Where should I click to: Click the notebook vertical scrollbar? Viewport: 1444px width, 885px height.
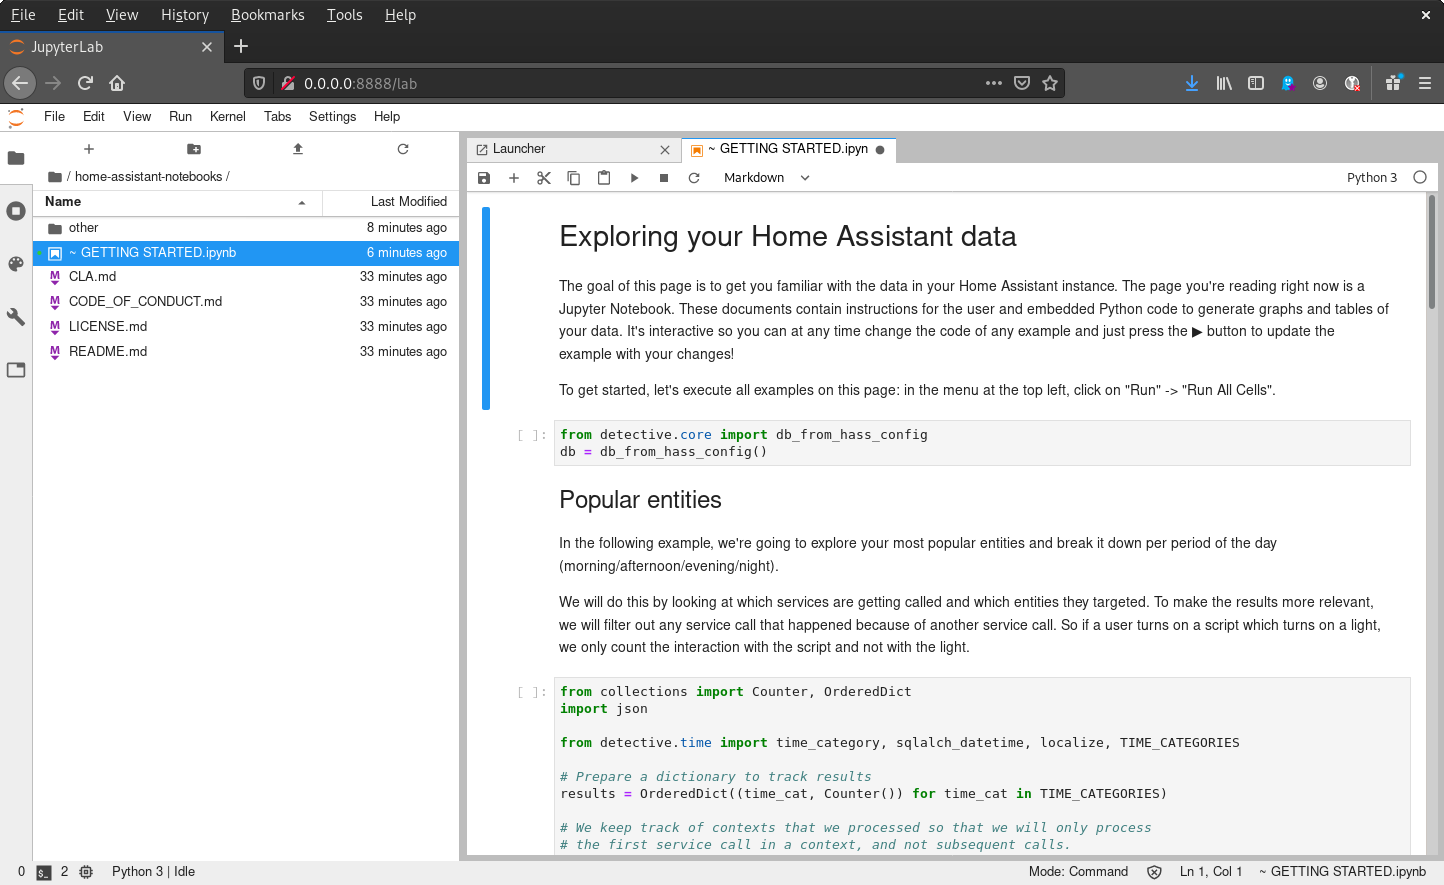click(x=1432, y=253)
